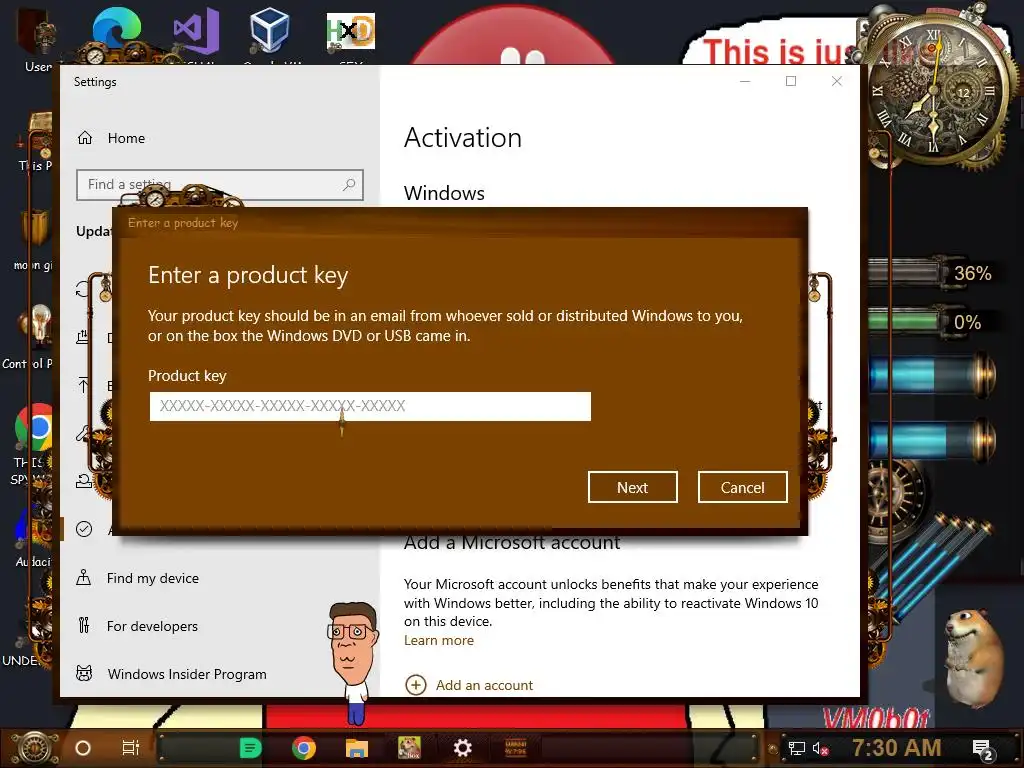Click the Windows Insider cat icon

[84, 673]
